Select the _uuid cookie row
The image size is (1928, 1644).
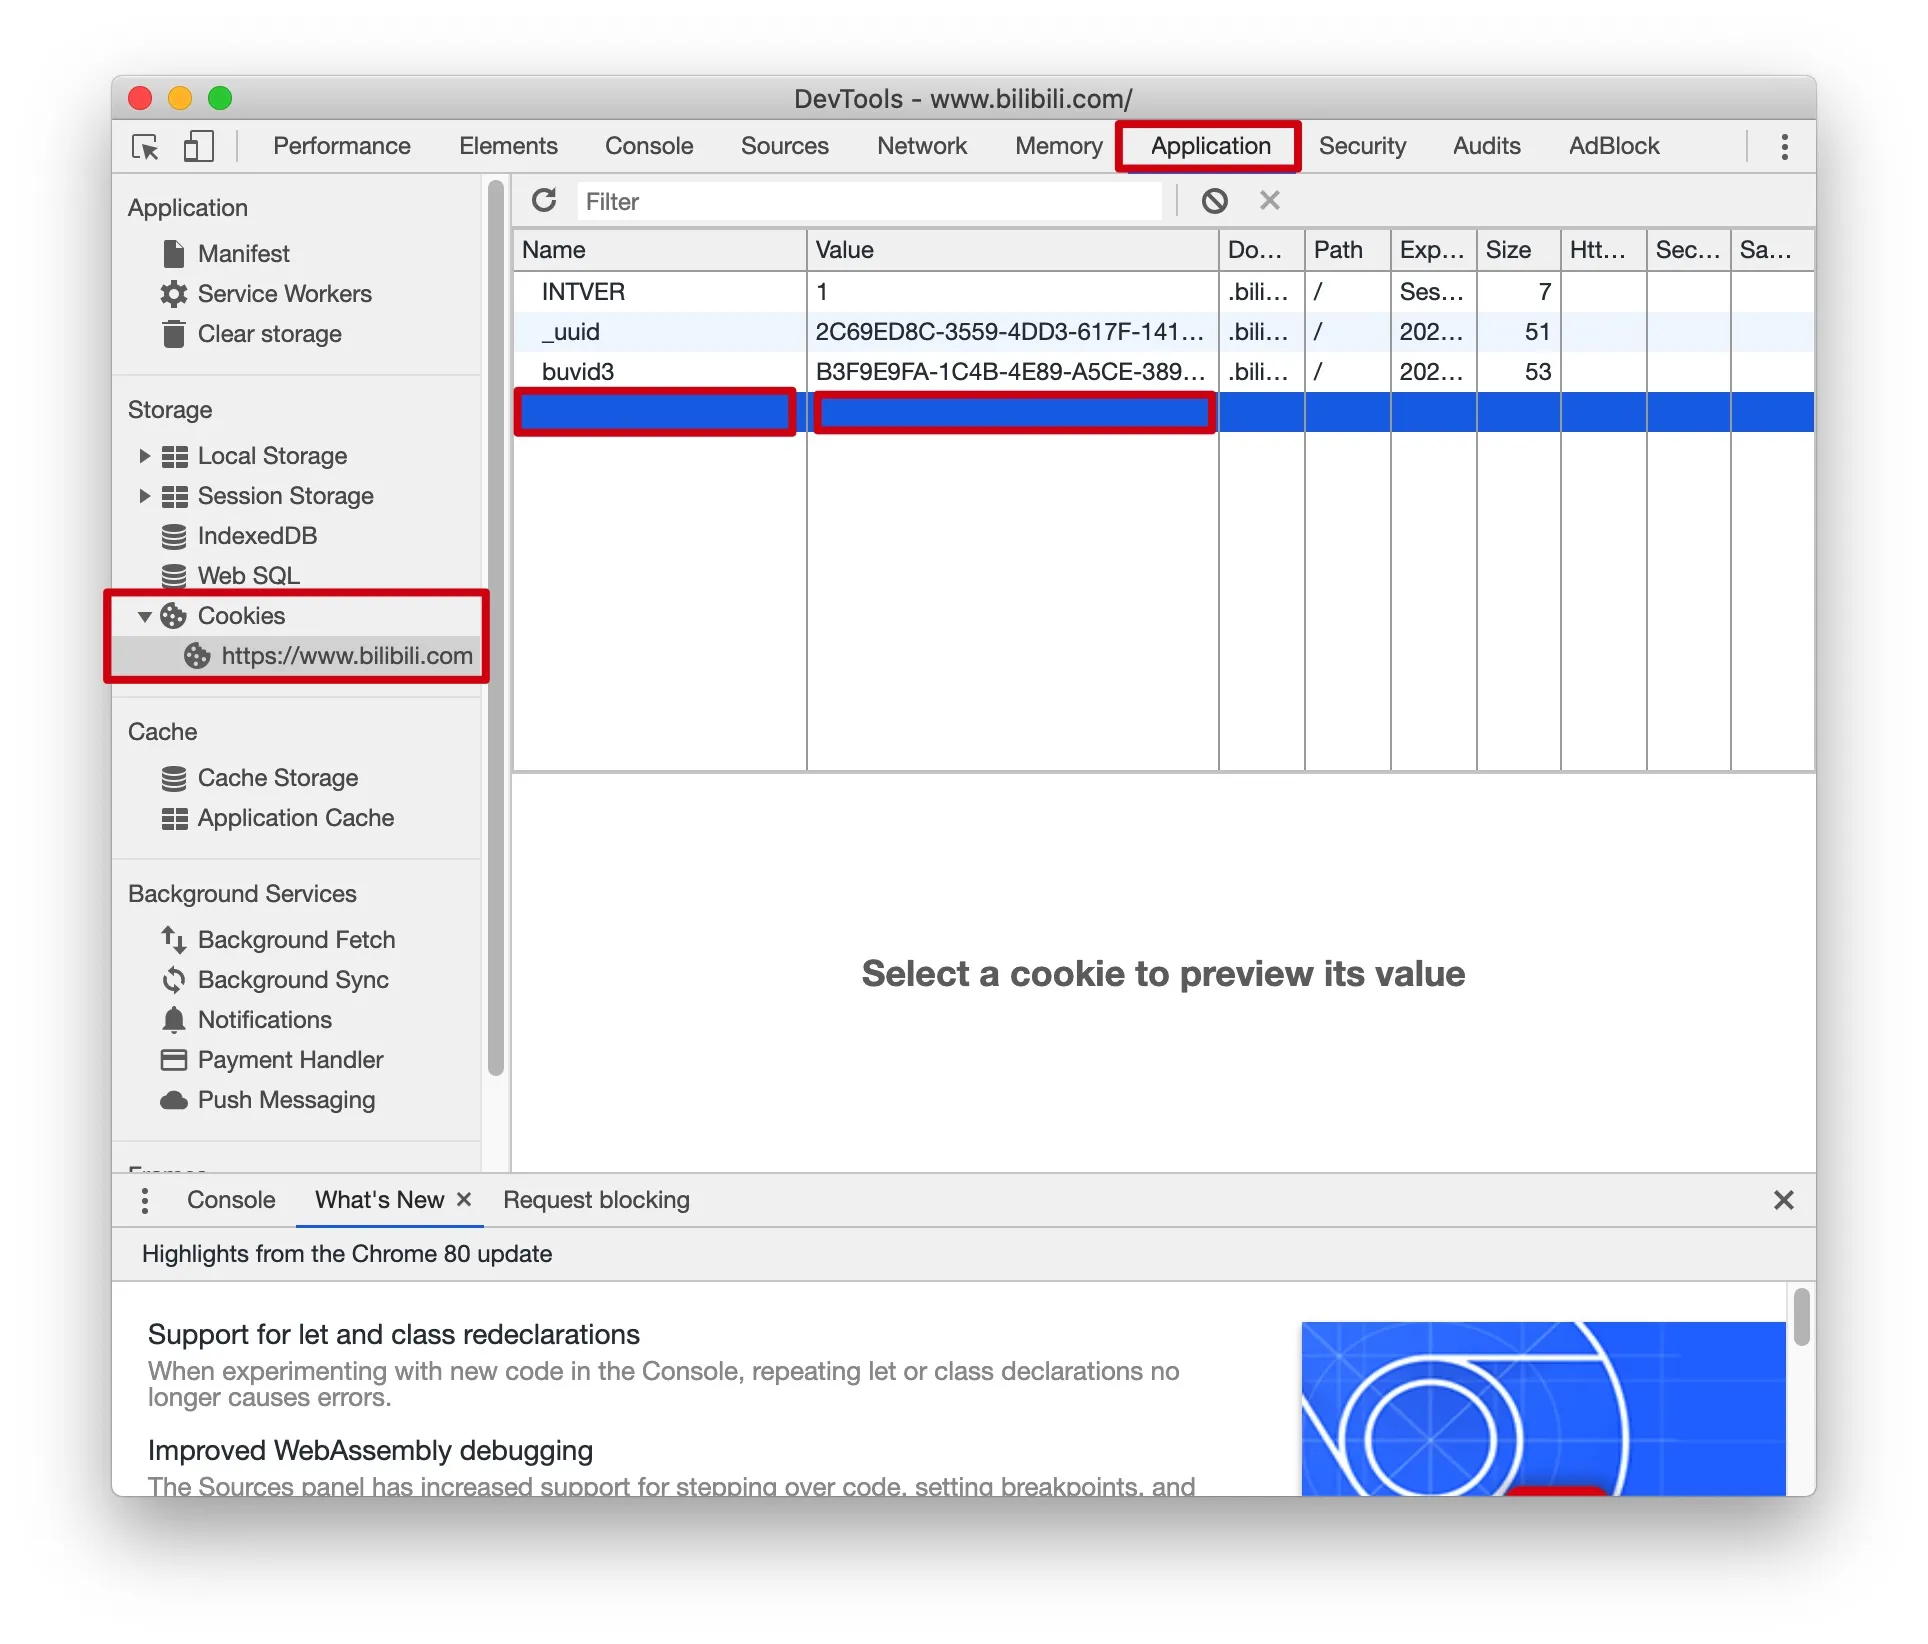pyautogui.click(x=1164, y=332)
